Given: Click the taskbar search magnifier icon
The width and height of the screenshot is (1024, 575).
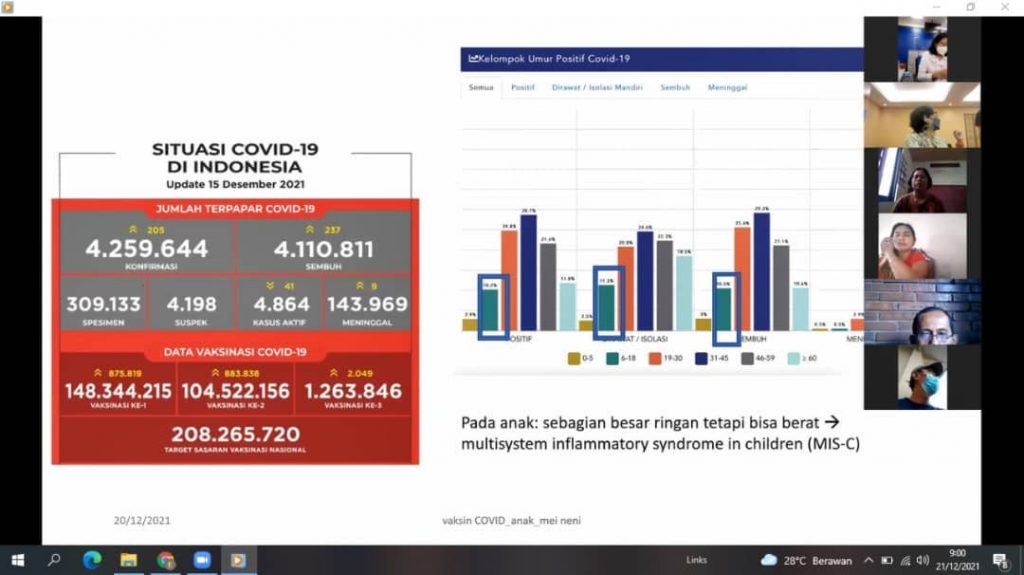Looking at the screenshot, I should pos(54,560).
